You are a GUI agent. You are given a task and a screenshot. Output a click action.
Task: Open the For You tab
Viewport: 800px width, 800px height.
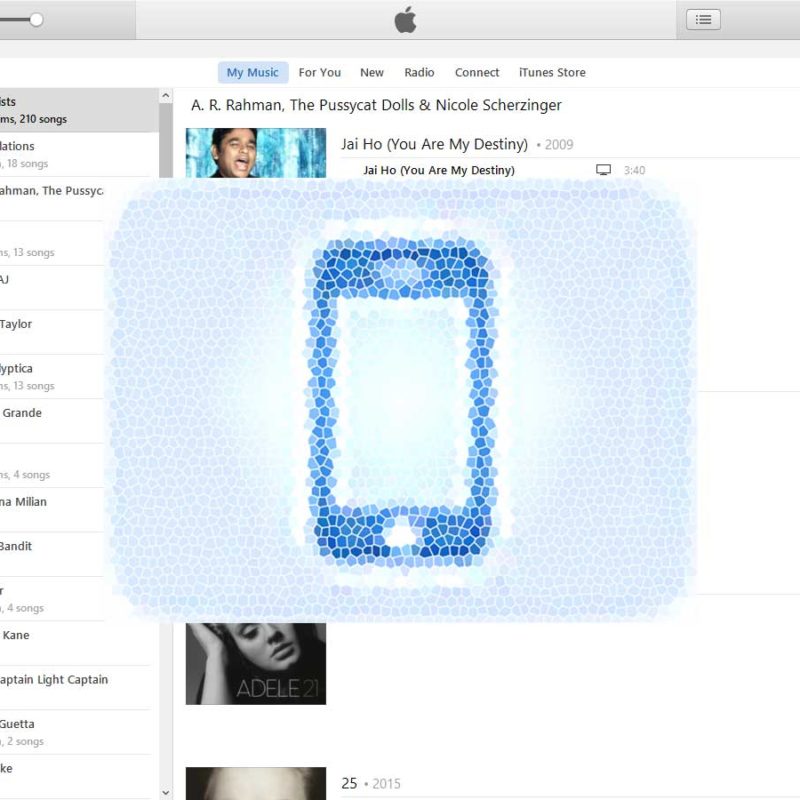pos(319,72)
